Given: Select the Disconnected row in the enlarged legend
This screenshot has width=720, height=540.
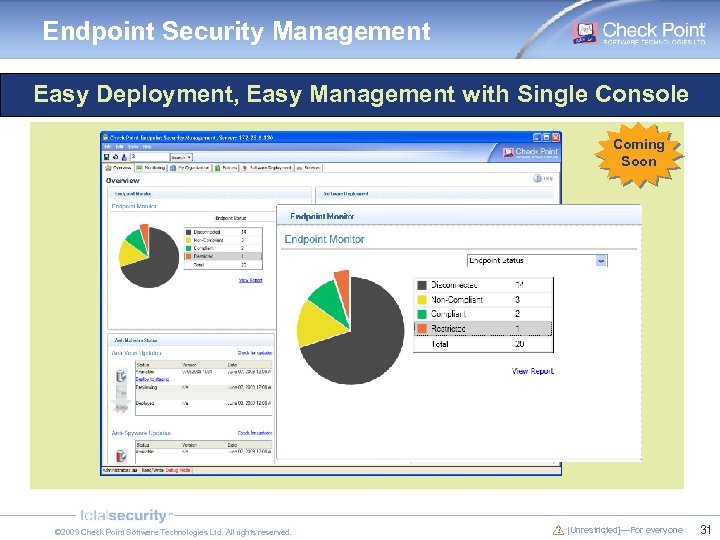Looking at the screenshot, I should pyautogui.click(x=483, y=285).
